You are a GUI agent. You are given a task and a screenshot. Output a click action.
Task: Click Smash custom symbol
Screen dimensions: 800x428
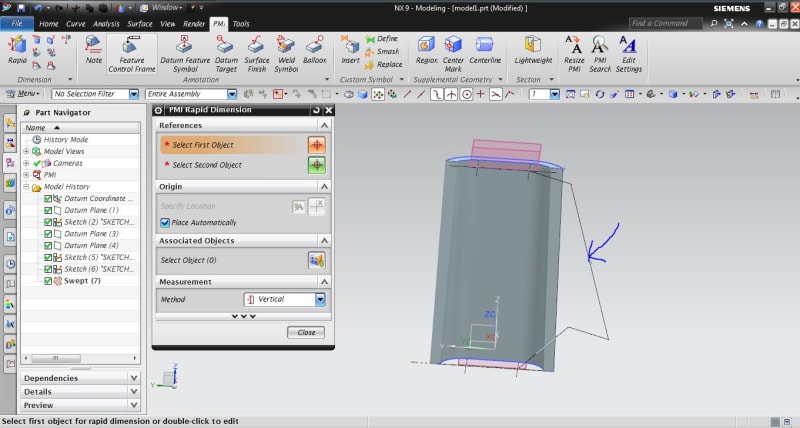(x=382, y=52)
